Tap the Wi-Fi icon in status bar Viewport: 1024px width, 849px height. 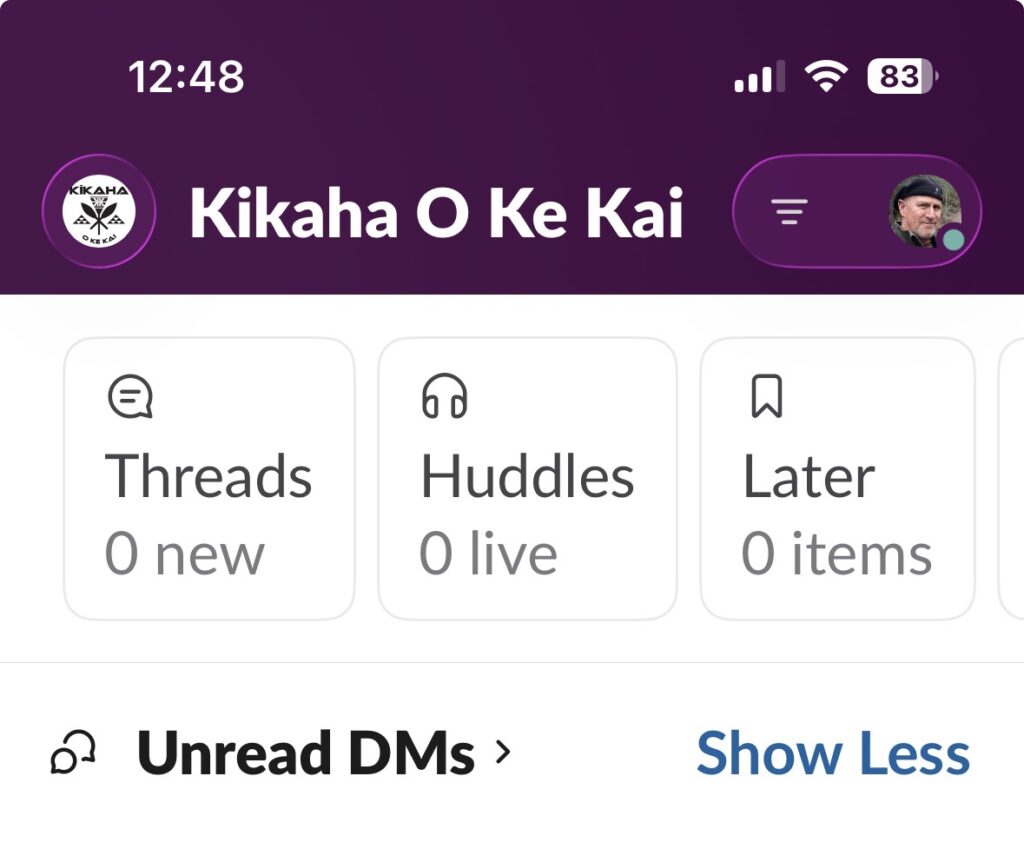coord(826,77)
